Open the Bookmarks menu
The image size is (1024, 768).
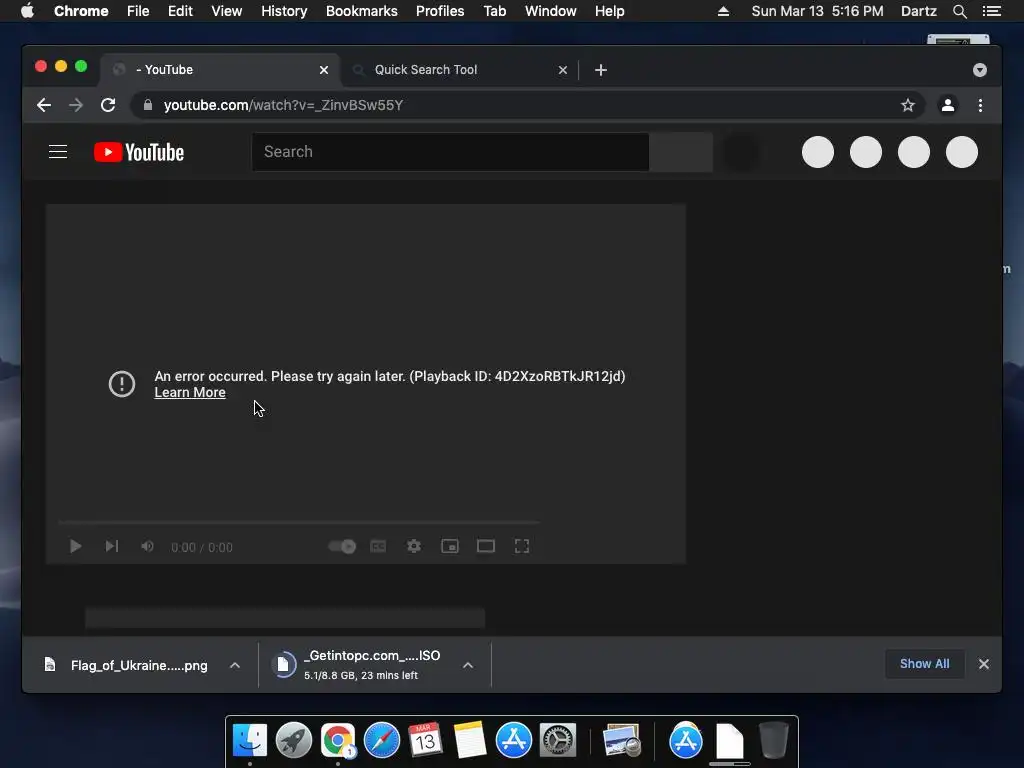tap(362, 11)
